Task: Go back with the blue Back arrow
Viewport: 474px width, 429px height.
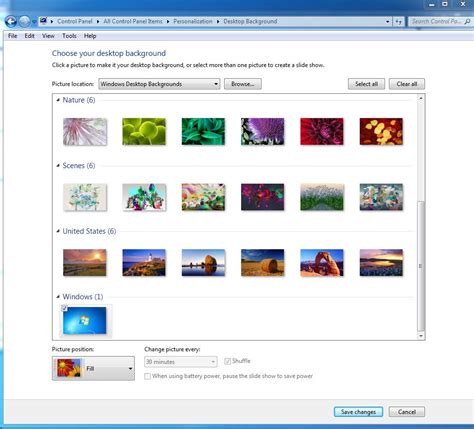Action: (11, 22)
